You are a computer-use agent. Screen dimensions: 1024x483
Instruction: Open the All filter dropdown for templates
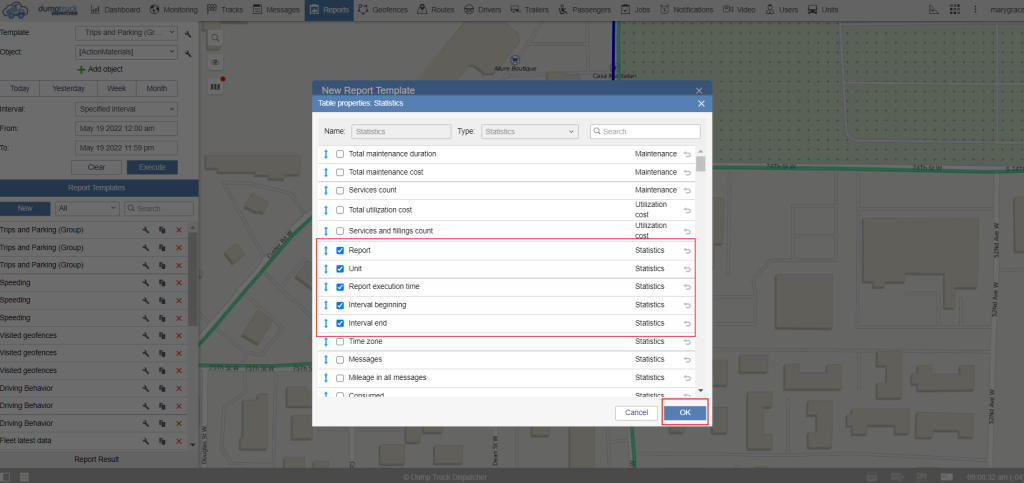[84, 208]
